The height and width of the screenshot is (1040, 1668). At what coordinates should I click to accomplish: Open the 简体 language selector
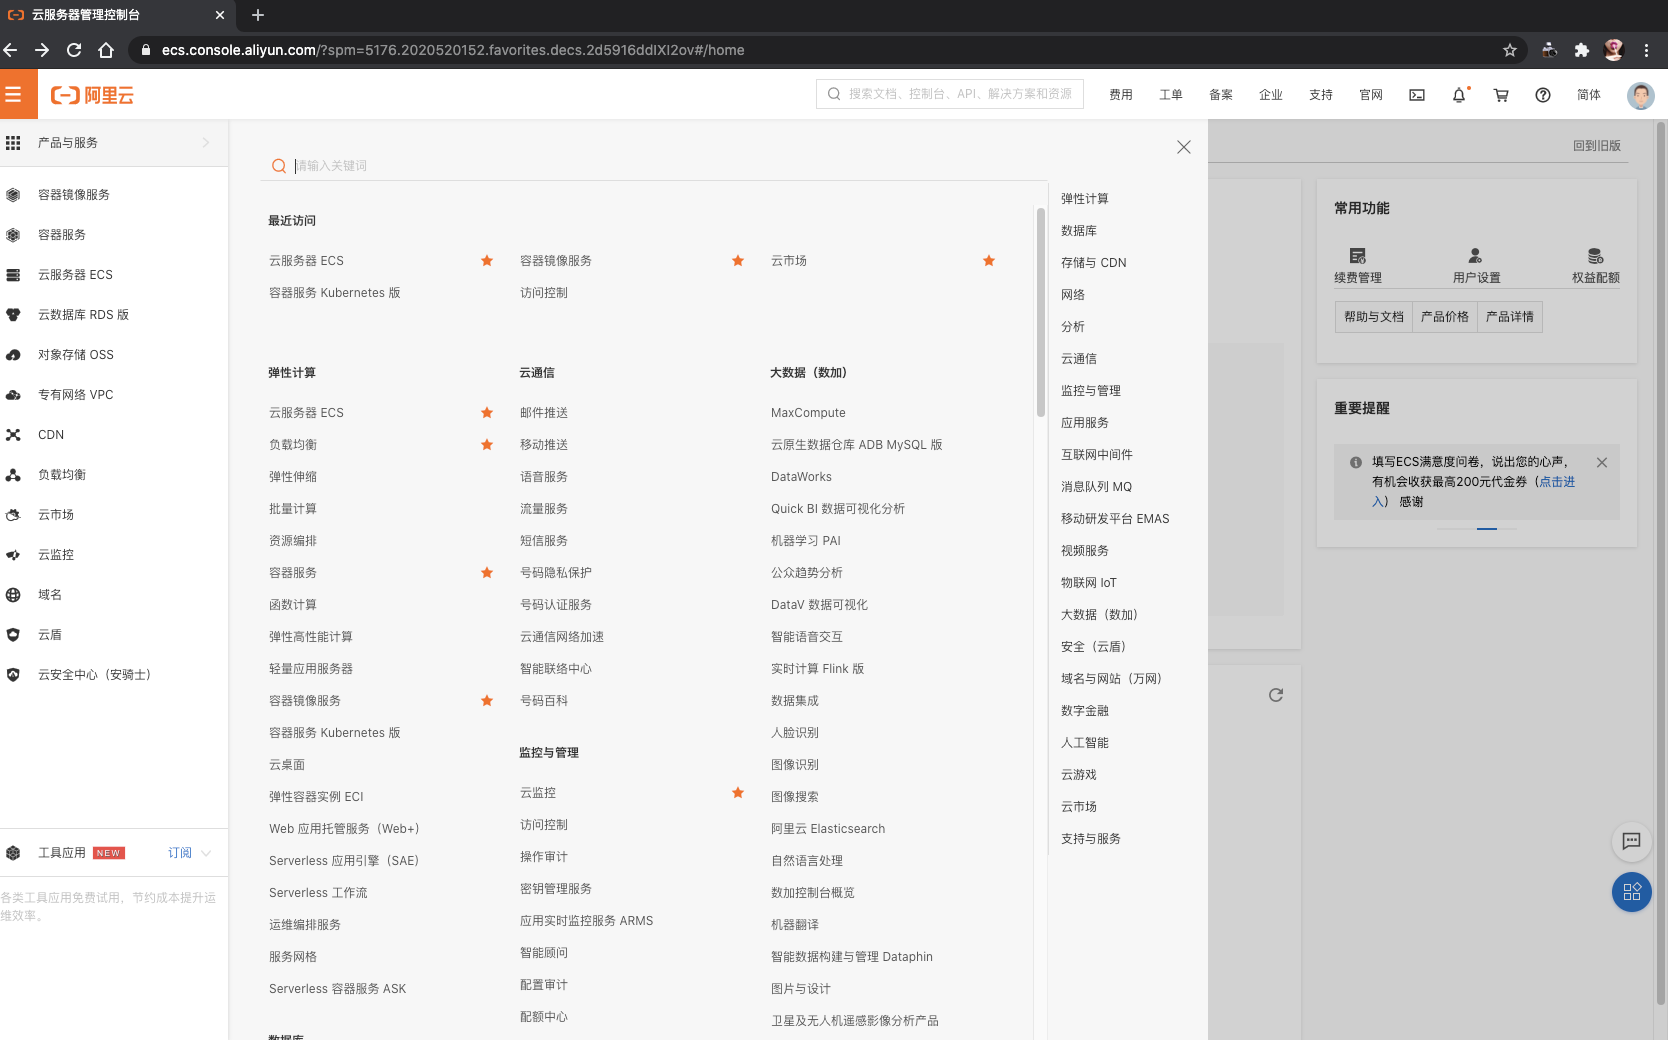pyautogui.click(x=1589, y=95)
